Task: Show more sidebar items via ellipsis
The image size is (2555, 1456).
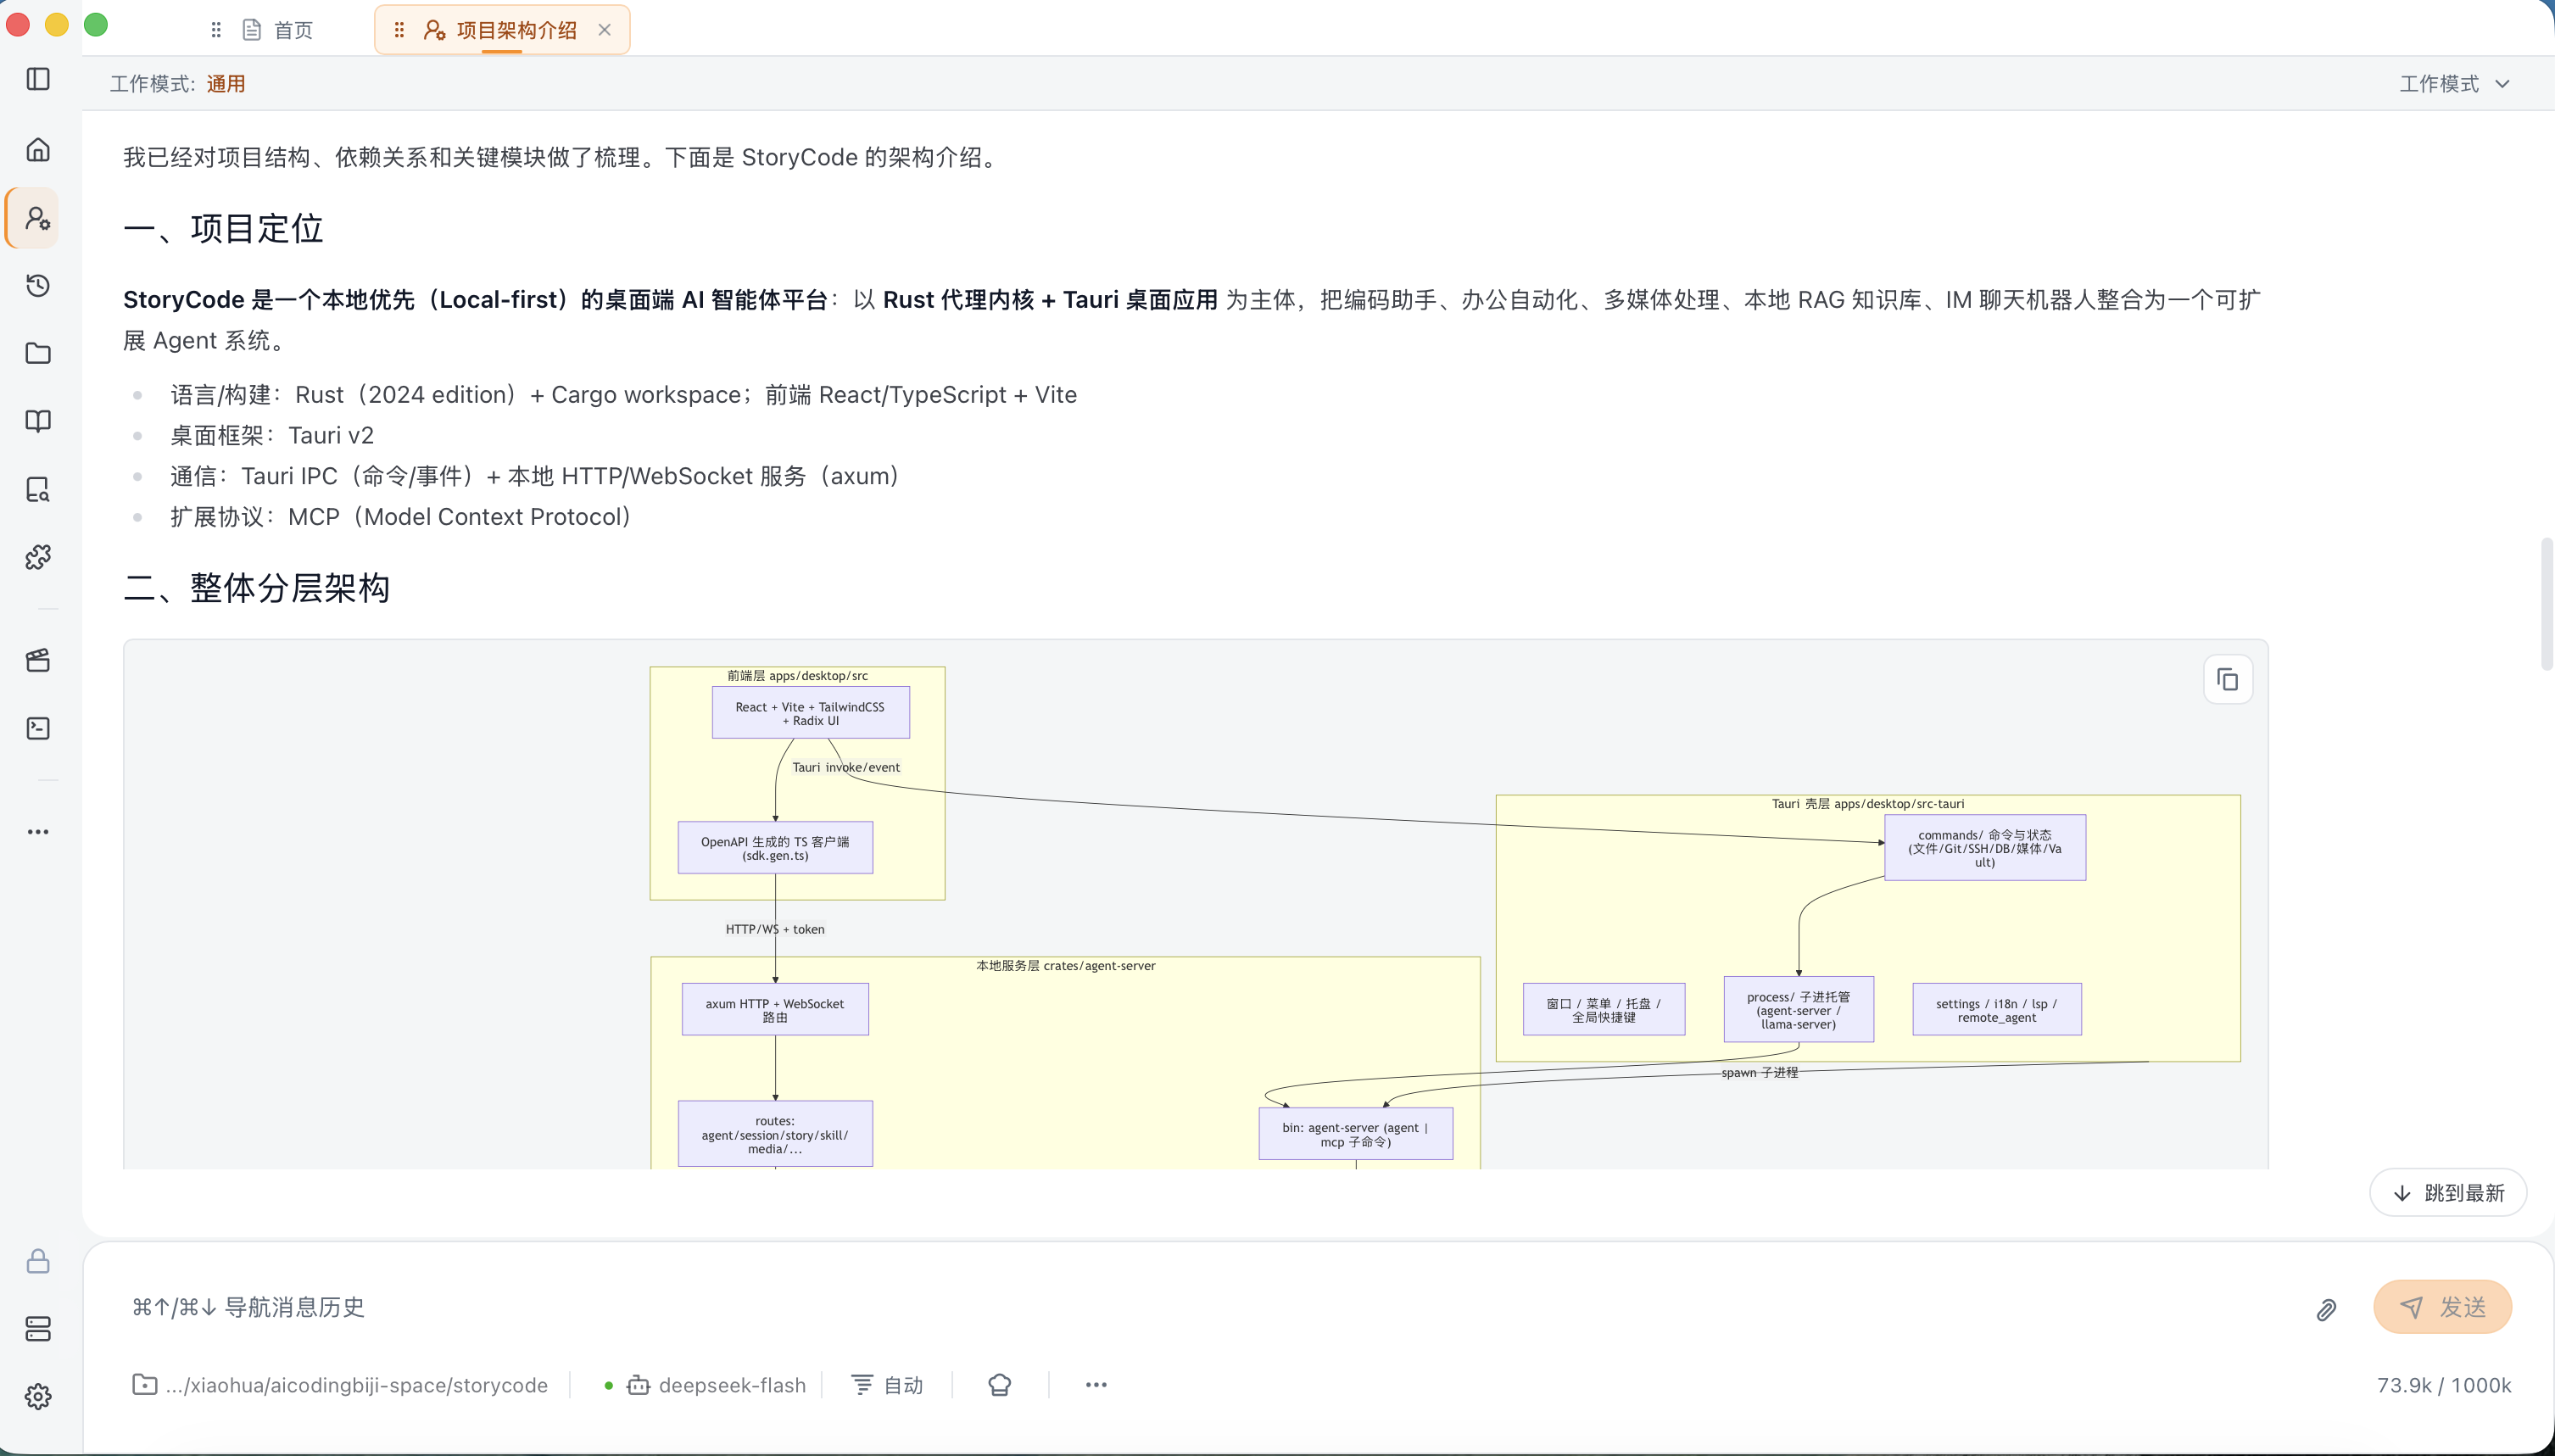Action: pos(38,832)
